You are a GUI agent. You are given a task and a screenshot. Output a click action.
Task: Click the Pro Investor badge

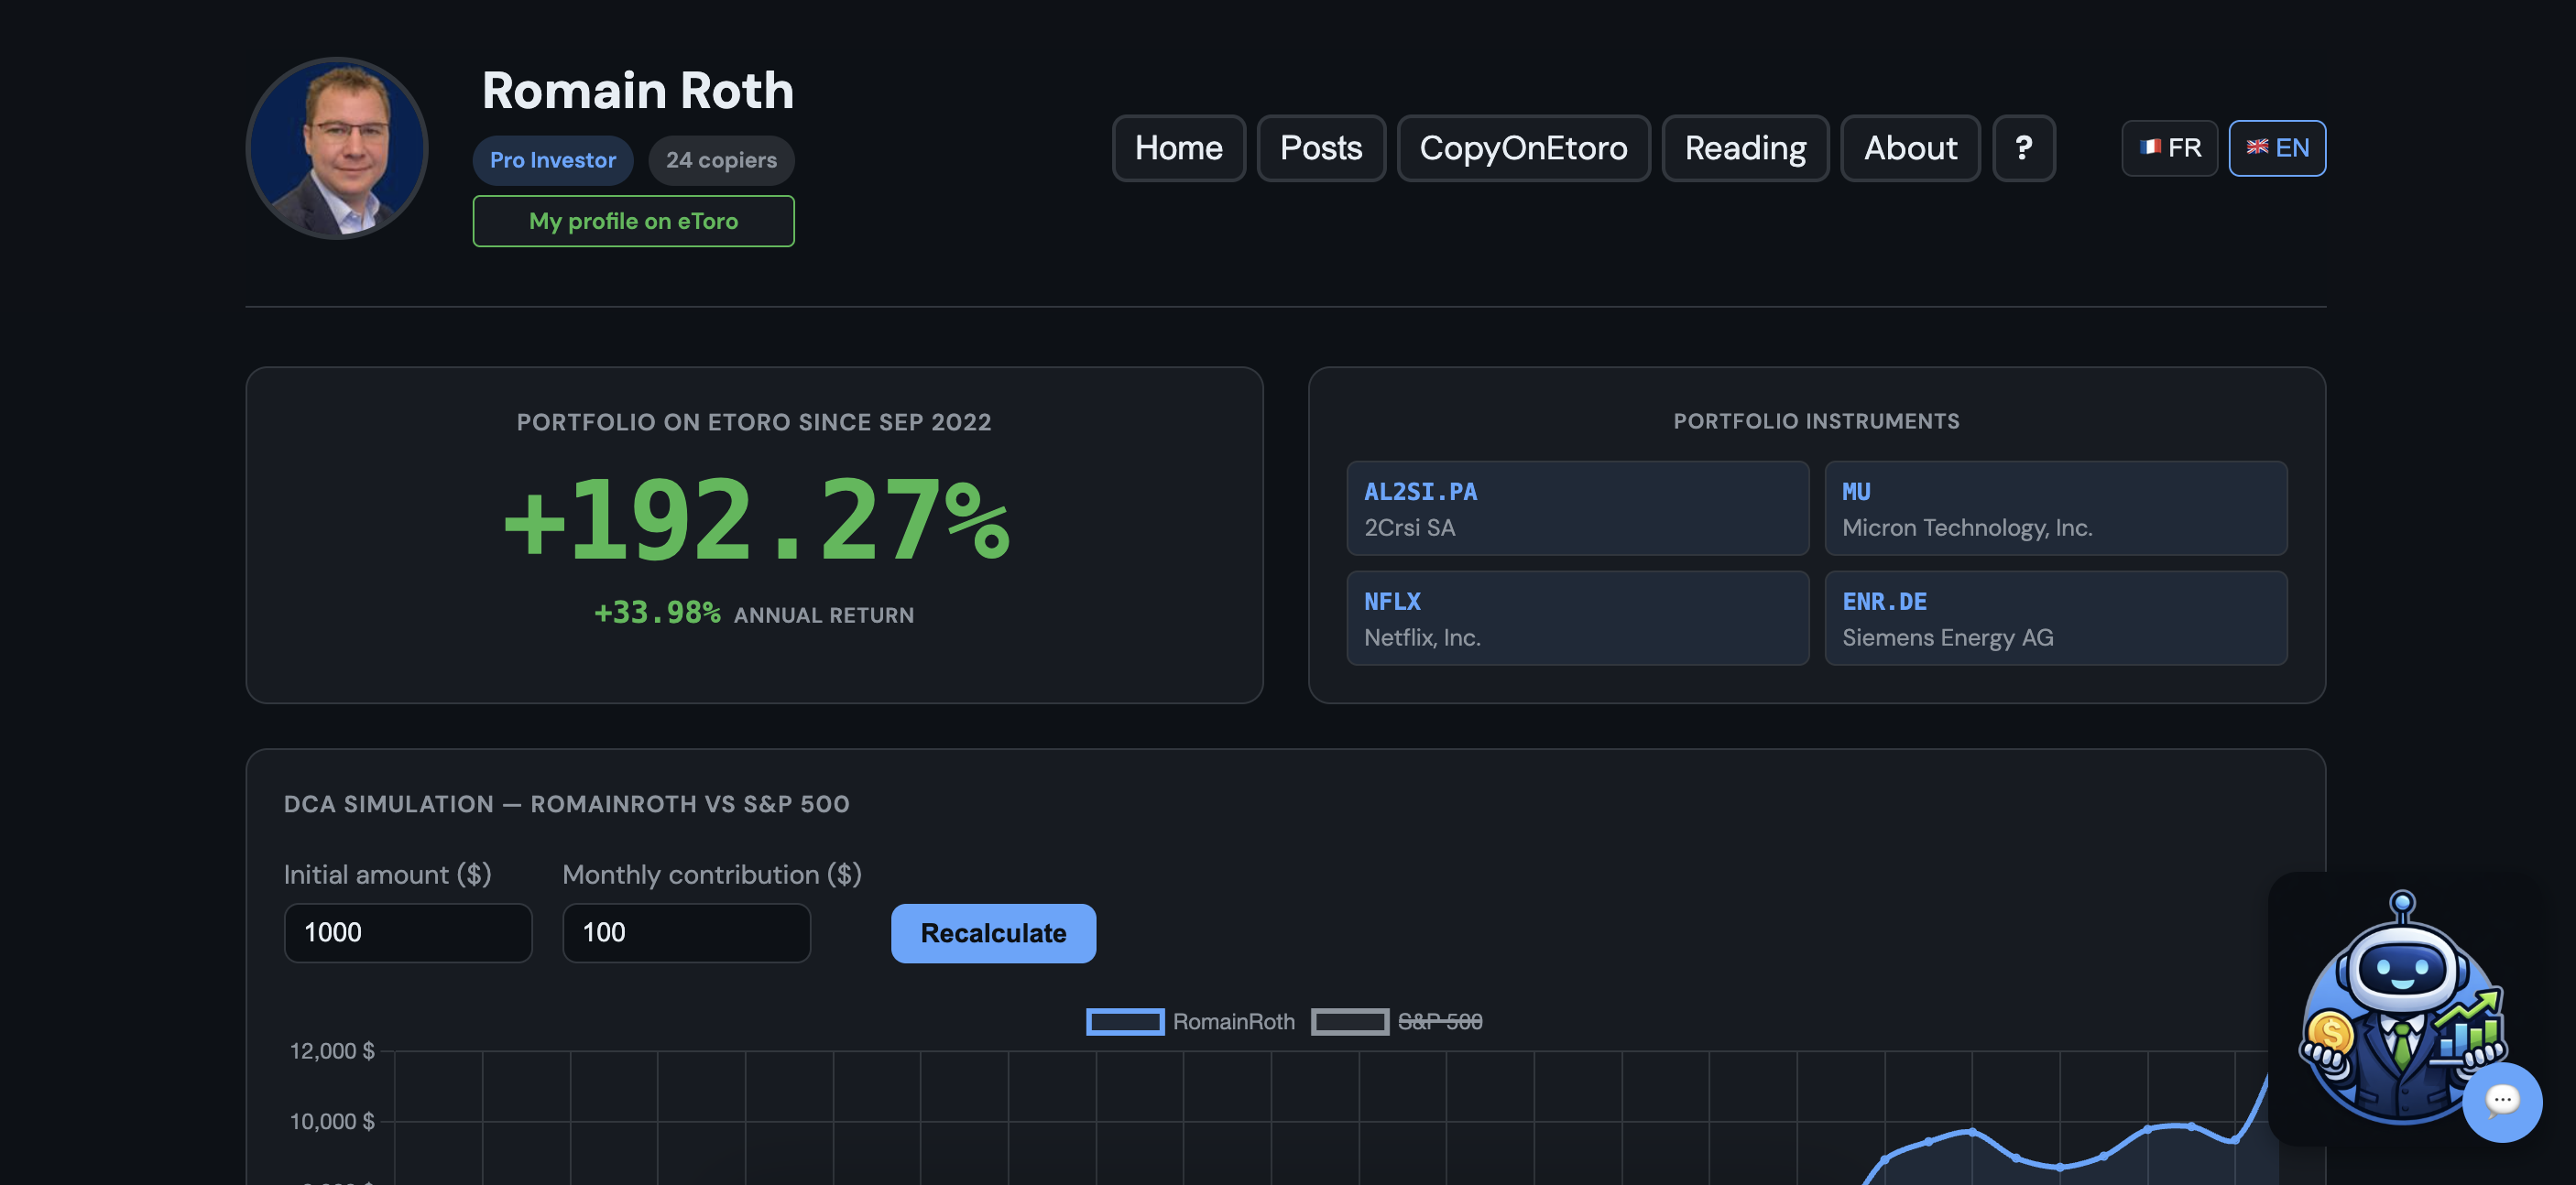pos(552,160)
